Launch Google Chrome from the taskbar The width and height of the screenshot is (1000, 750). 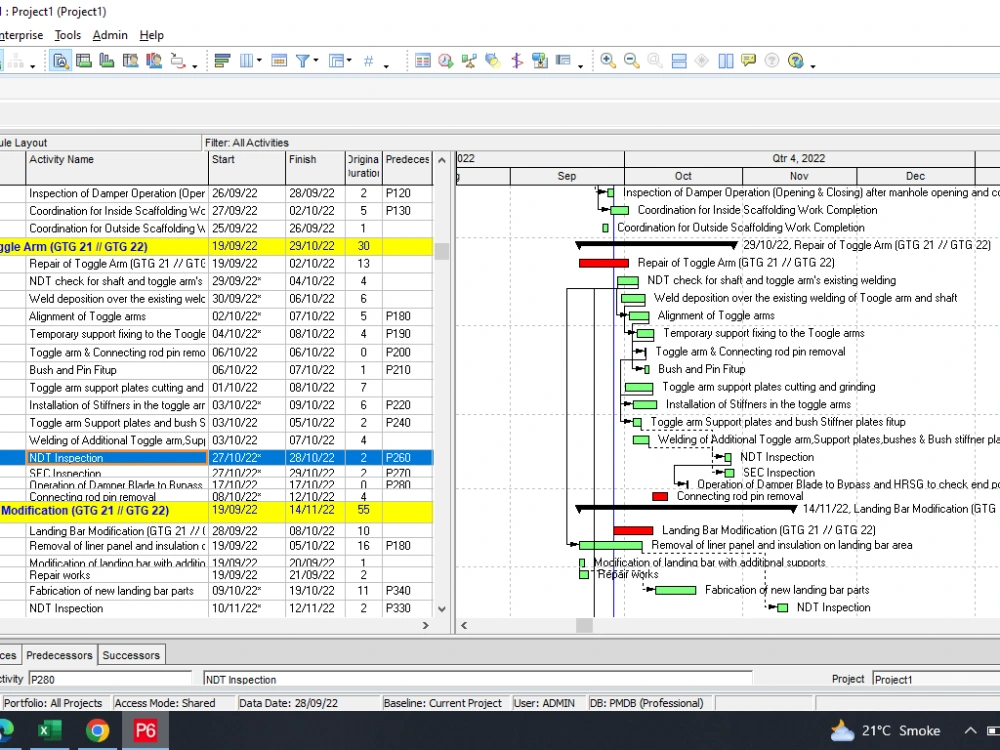click(x=97, y=731)
